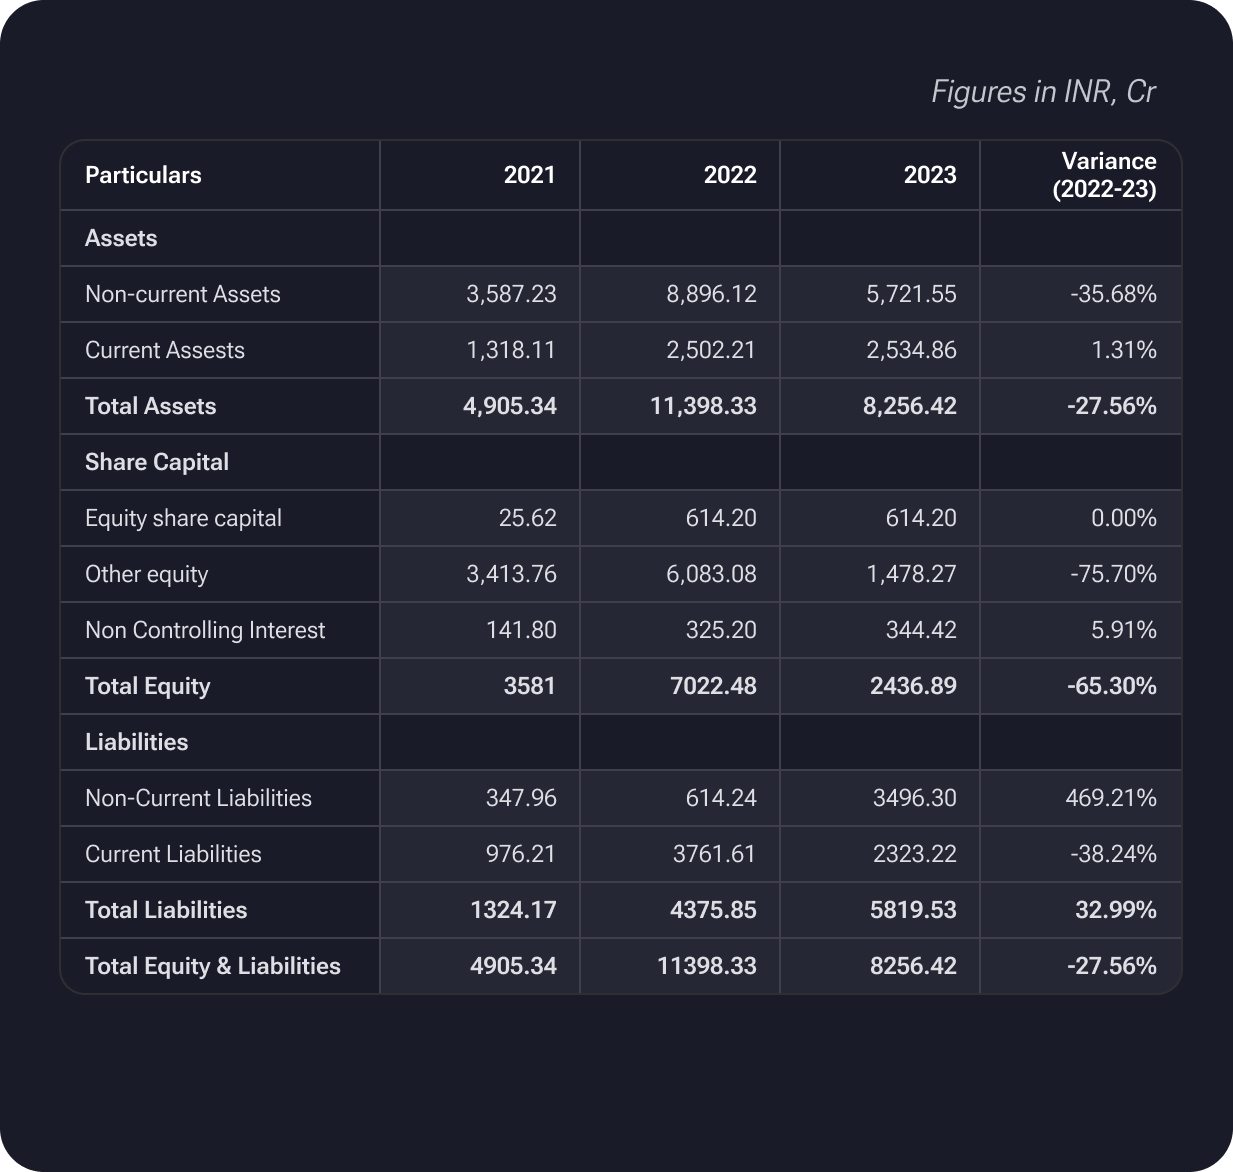Select Non-Current Liabilities variance 469.21%
Screen dimensions: 1233x1172
[x=1111, y=798]
